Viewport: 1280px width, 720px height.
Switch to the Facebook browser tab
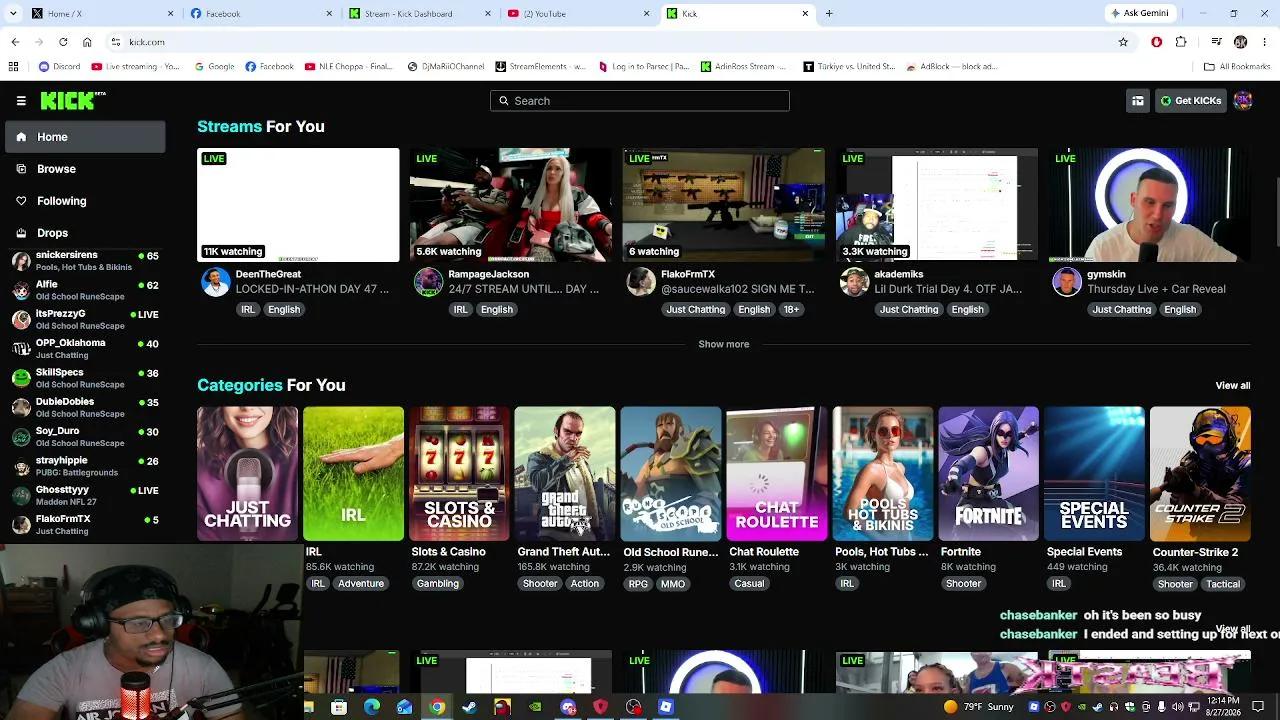click(x=261, y=14)
